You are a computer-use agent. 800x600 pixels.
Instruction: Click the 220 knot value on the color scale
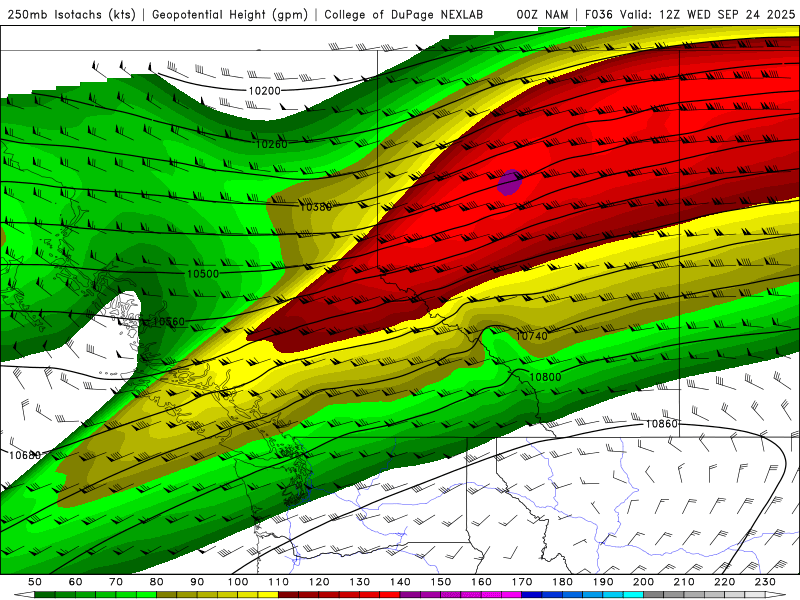click(724, 582)
